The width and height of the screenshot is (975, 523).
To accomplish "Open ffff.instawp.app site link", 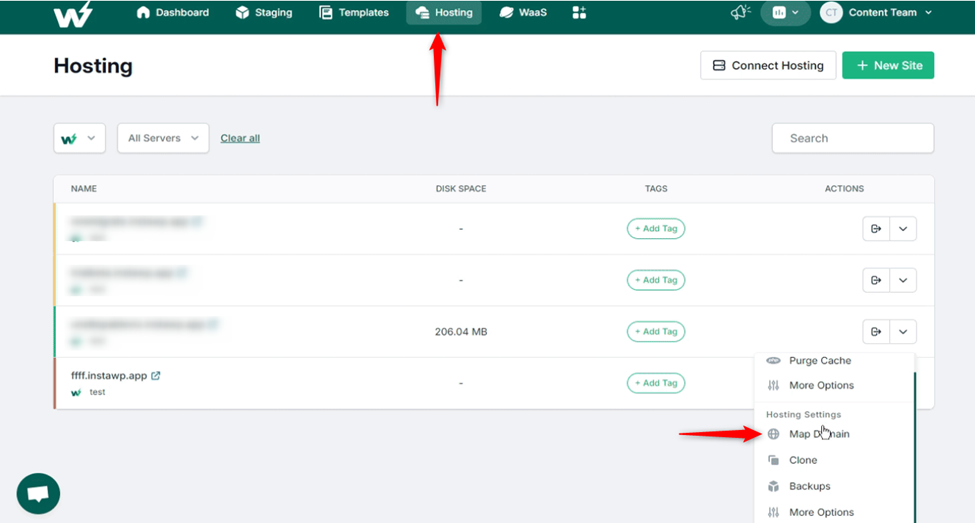I will [109, 376].
